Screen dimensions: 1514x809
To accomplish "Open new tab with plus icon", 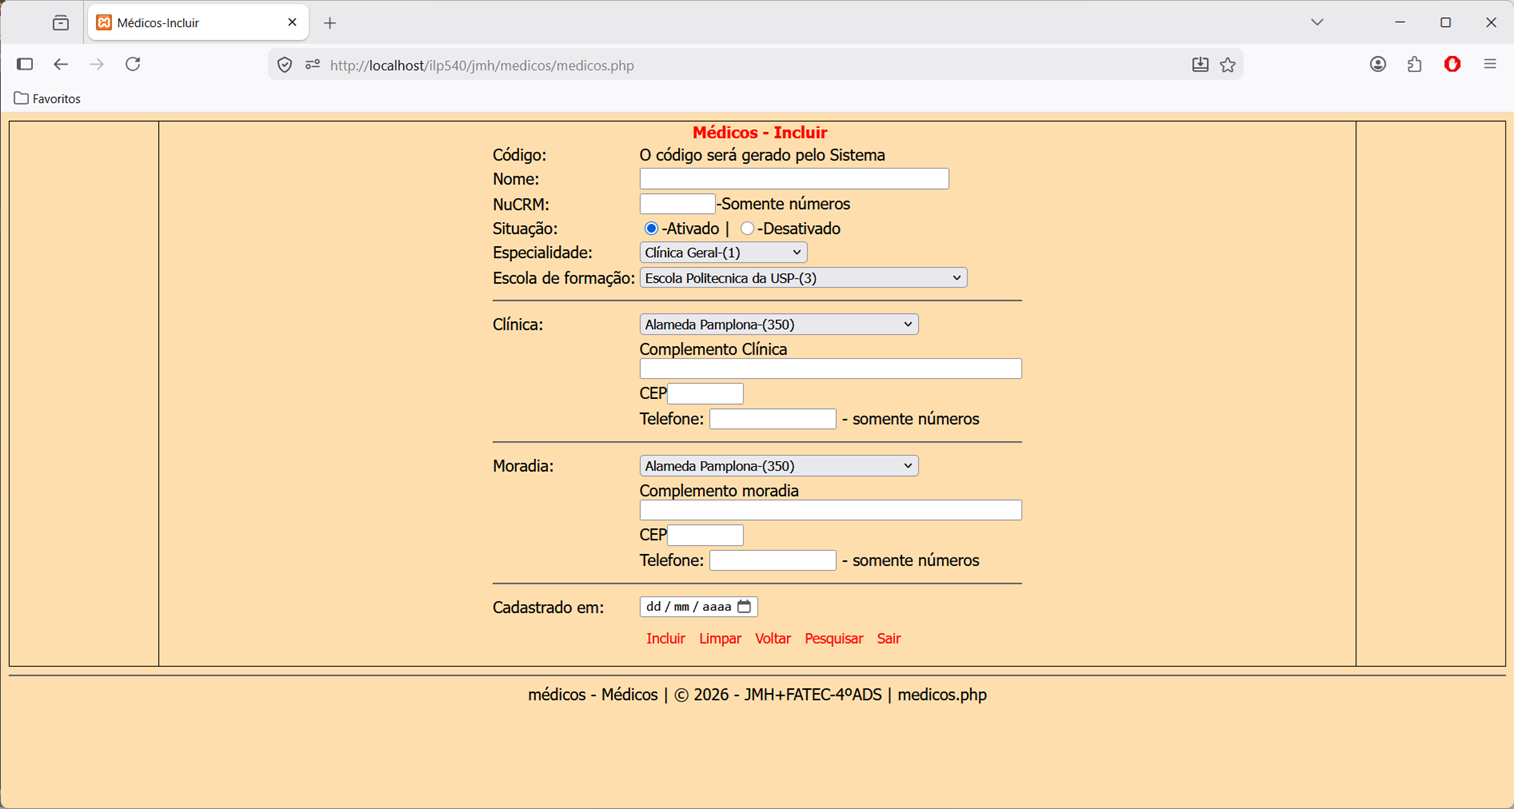I will (x=330, y=22).
